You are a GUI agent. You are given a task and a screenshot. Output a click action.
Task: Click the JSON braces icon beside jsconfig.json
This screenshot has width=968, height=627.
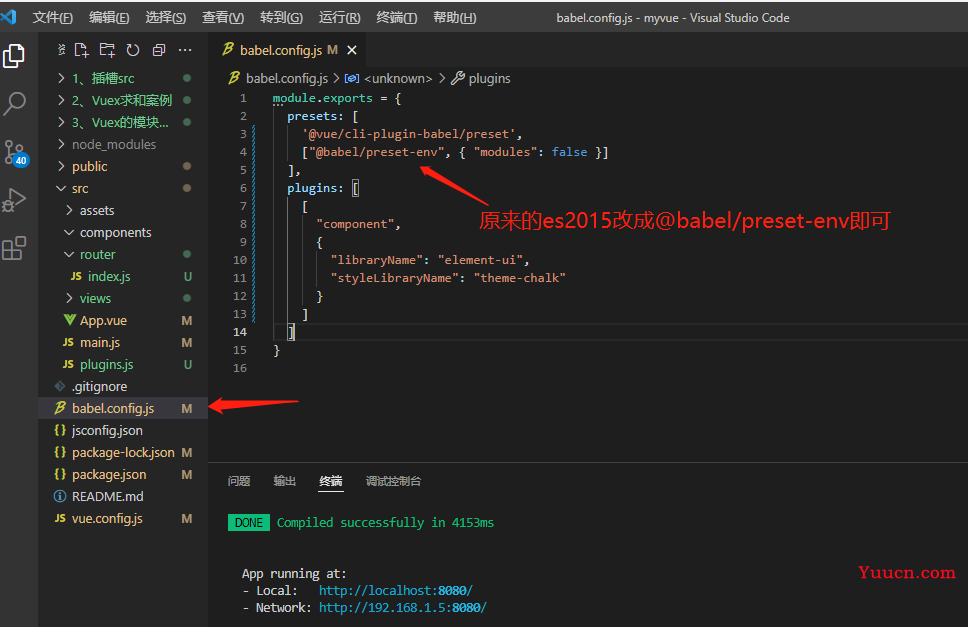click(60, 430)
